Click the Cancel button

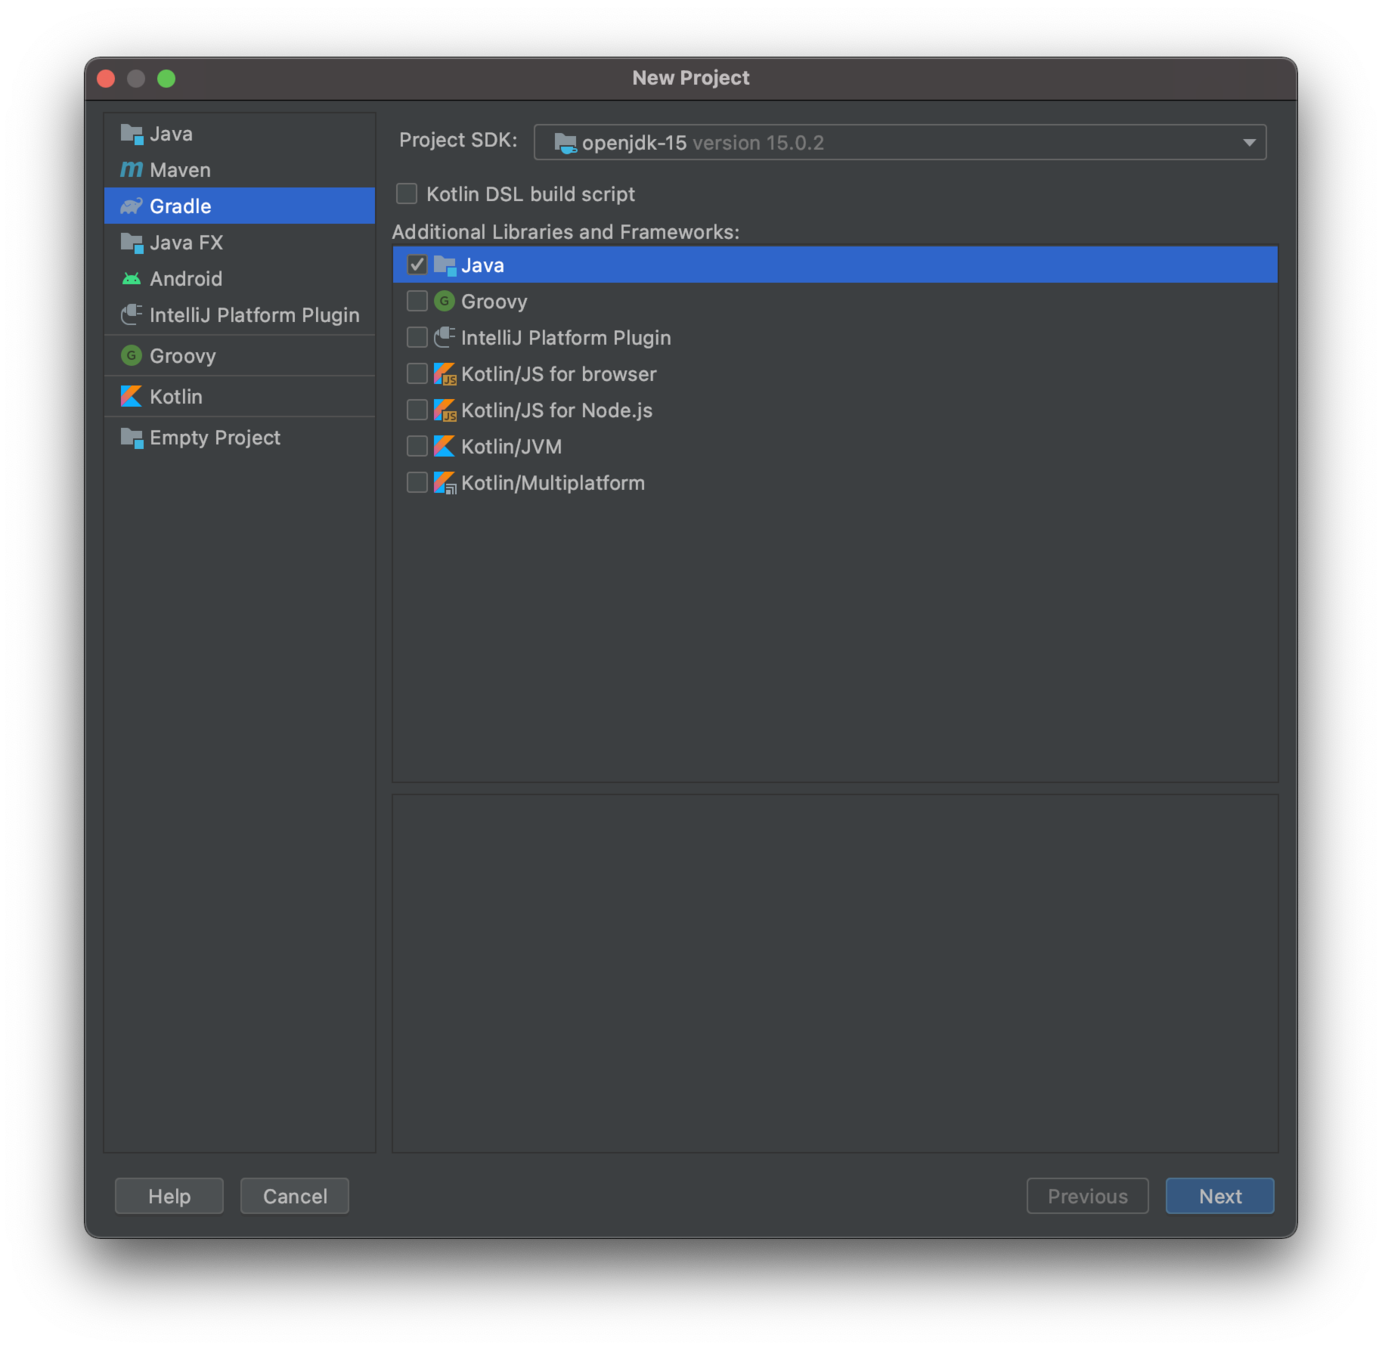[x=295, y=1196]
